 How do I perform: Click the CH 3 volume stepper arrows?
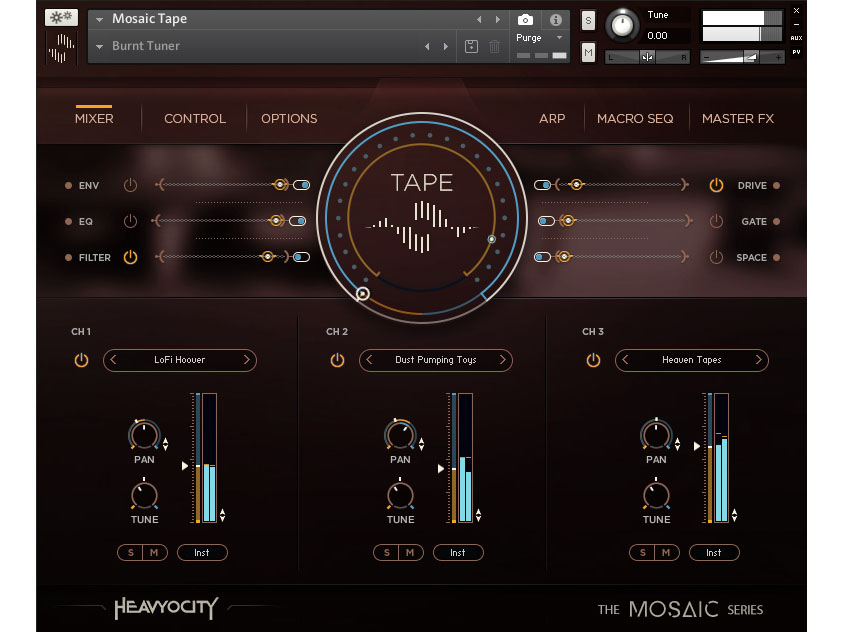(734, 515)
